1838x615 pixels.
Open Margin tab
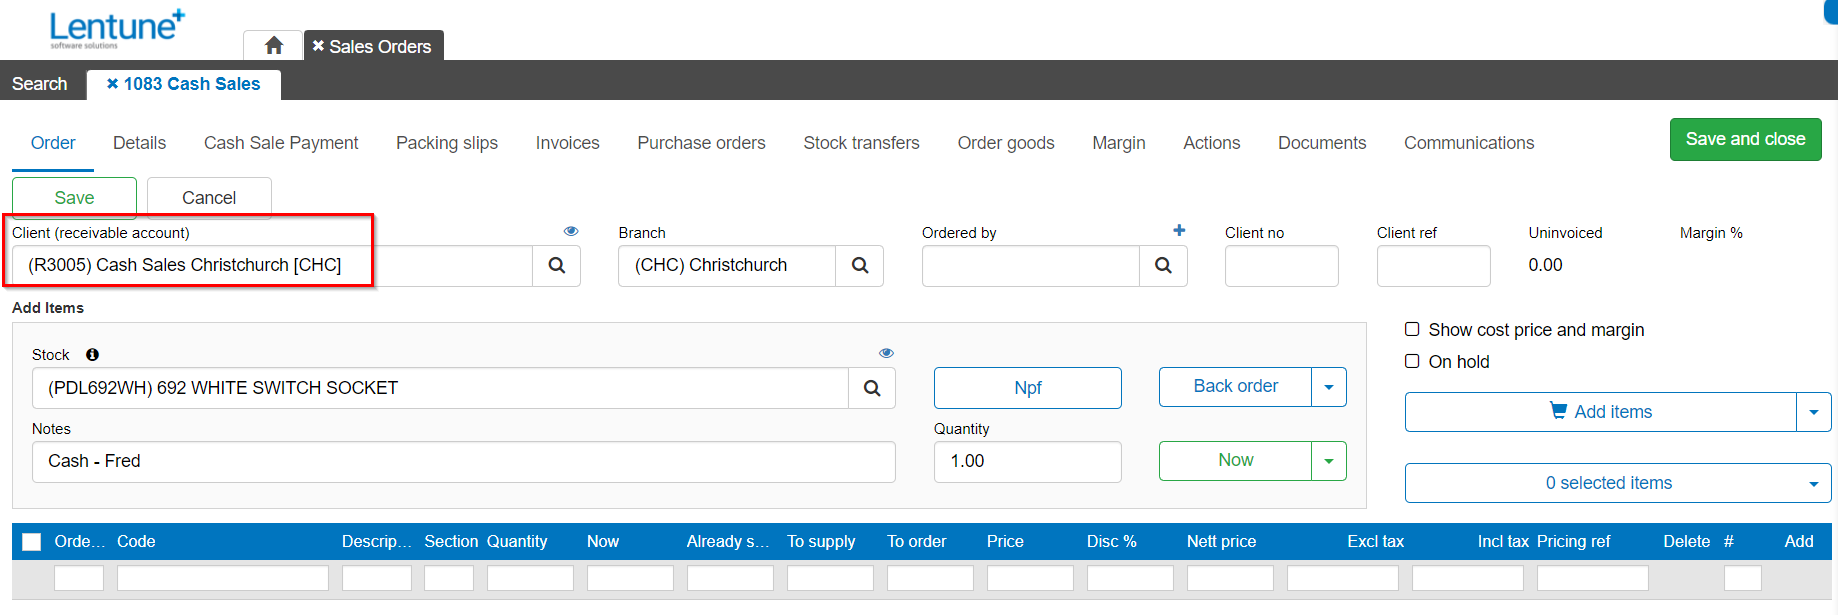pos(1119,143)
